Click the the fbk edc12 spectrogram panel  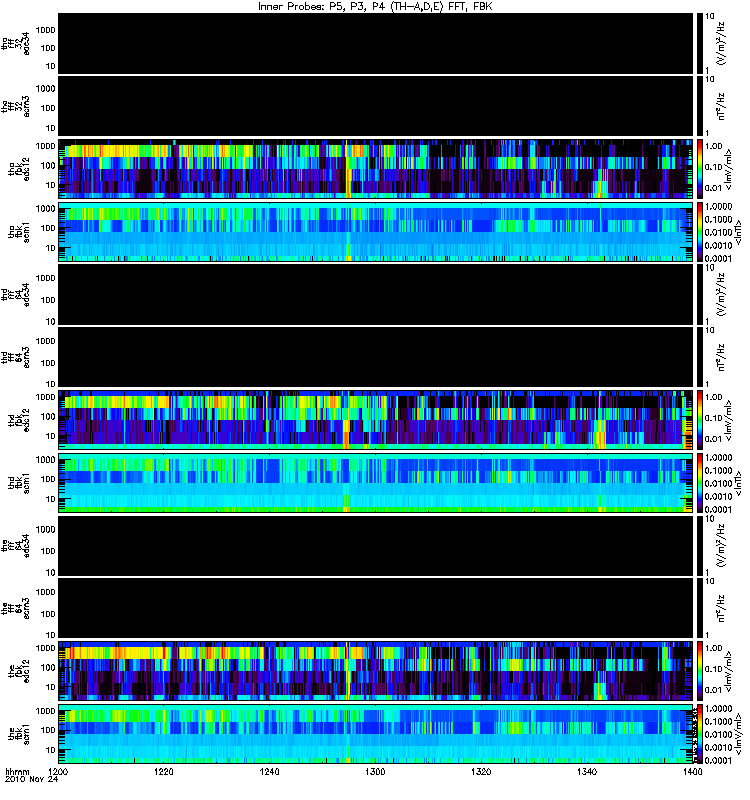(x=376, y=671)
